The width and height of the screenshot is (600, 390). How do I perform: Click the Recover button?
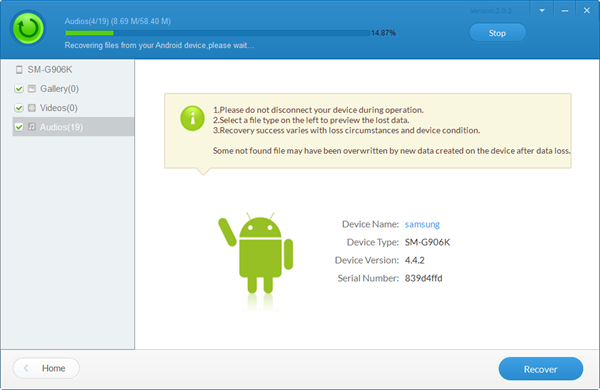(x=541, y=369)
